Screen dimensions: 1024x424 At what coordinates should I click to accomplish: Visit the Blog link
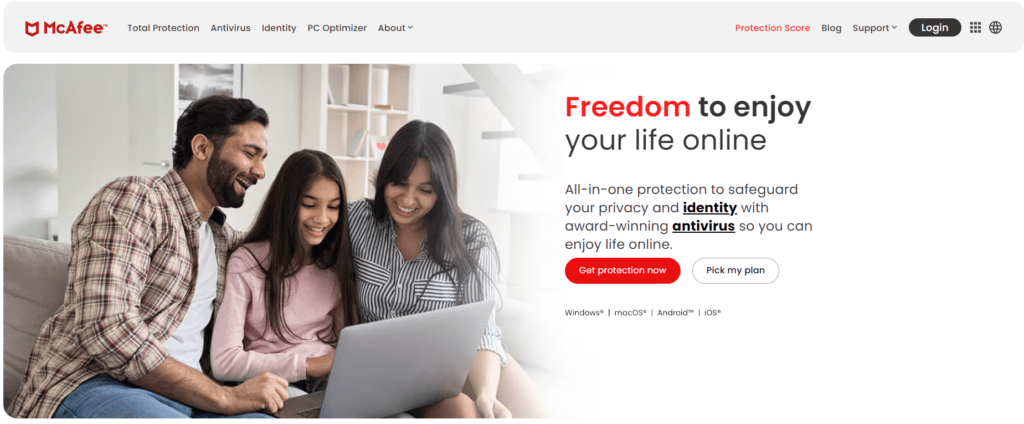pos(831,28)
